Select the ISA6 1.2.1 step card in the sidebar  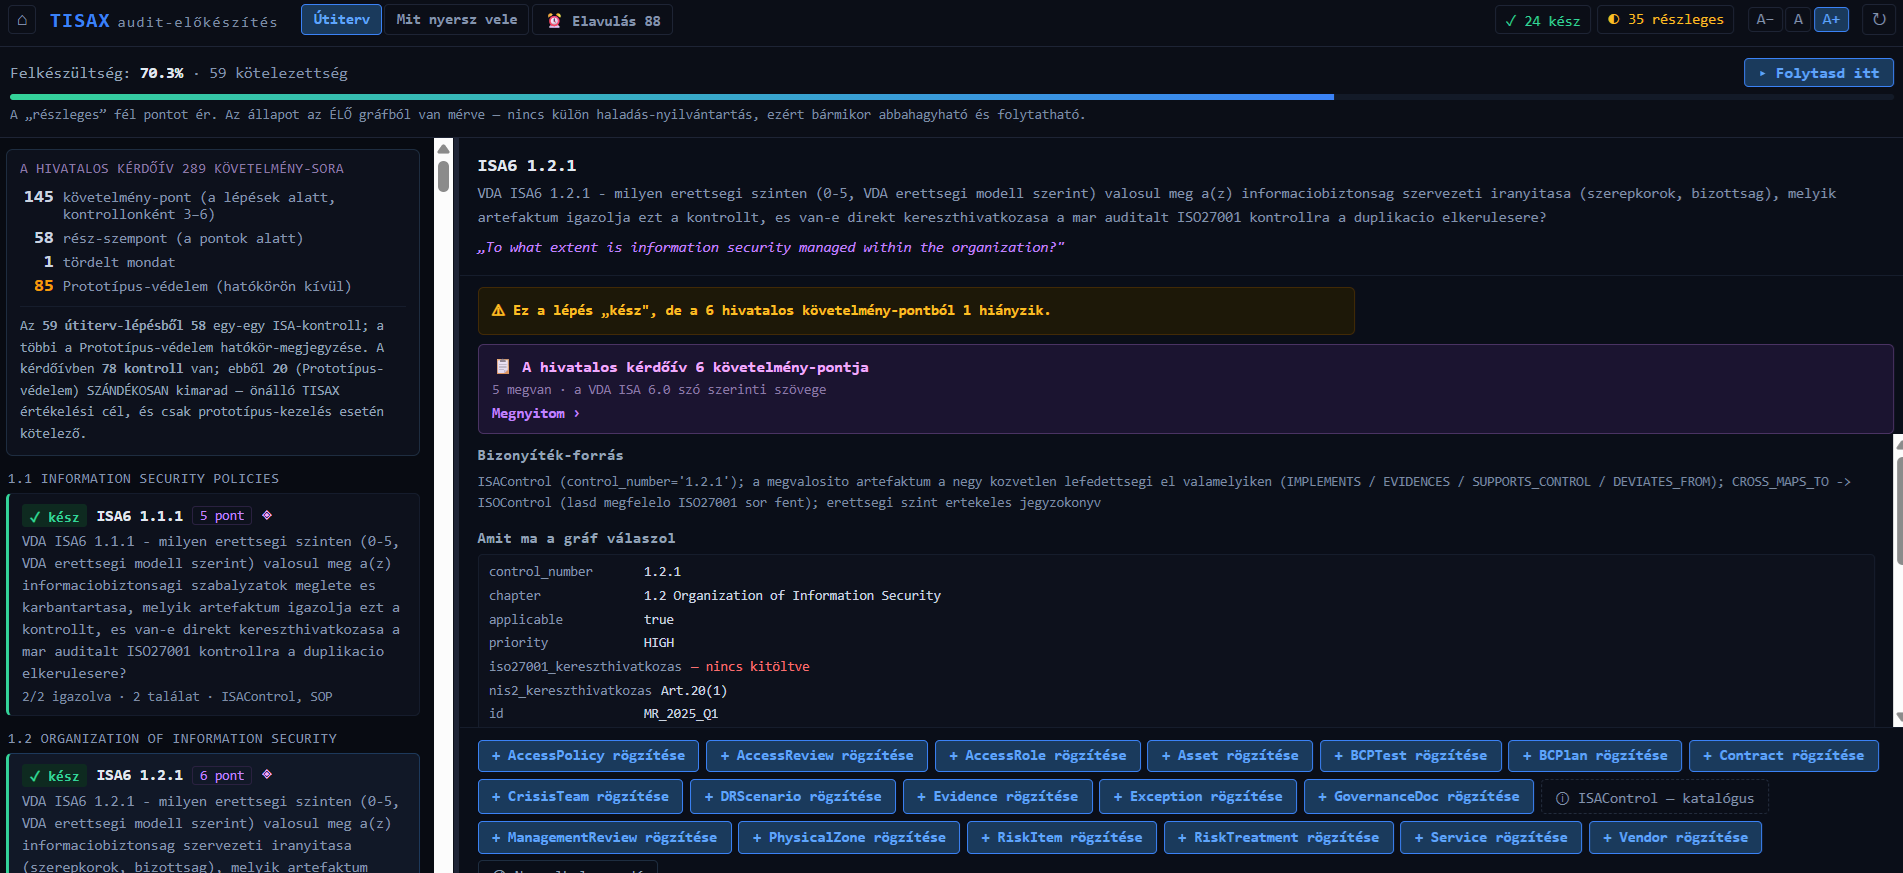click(213, 813)
